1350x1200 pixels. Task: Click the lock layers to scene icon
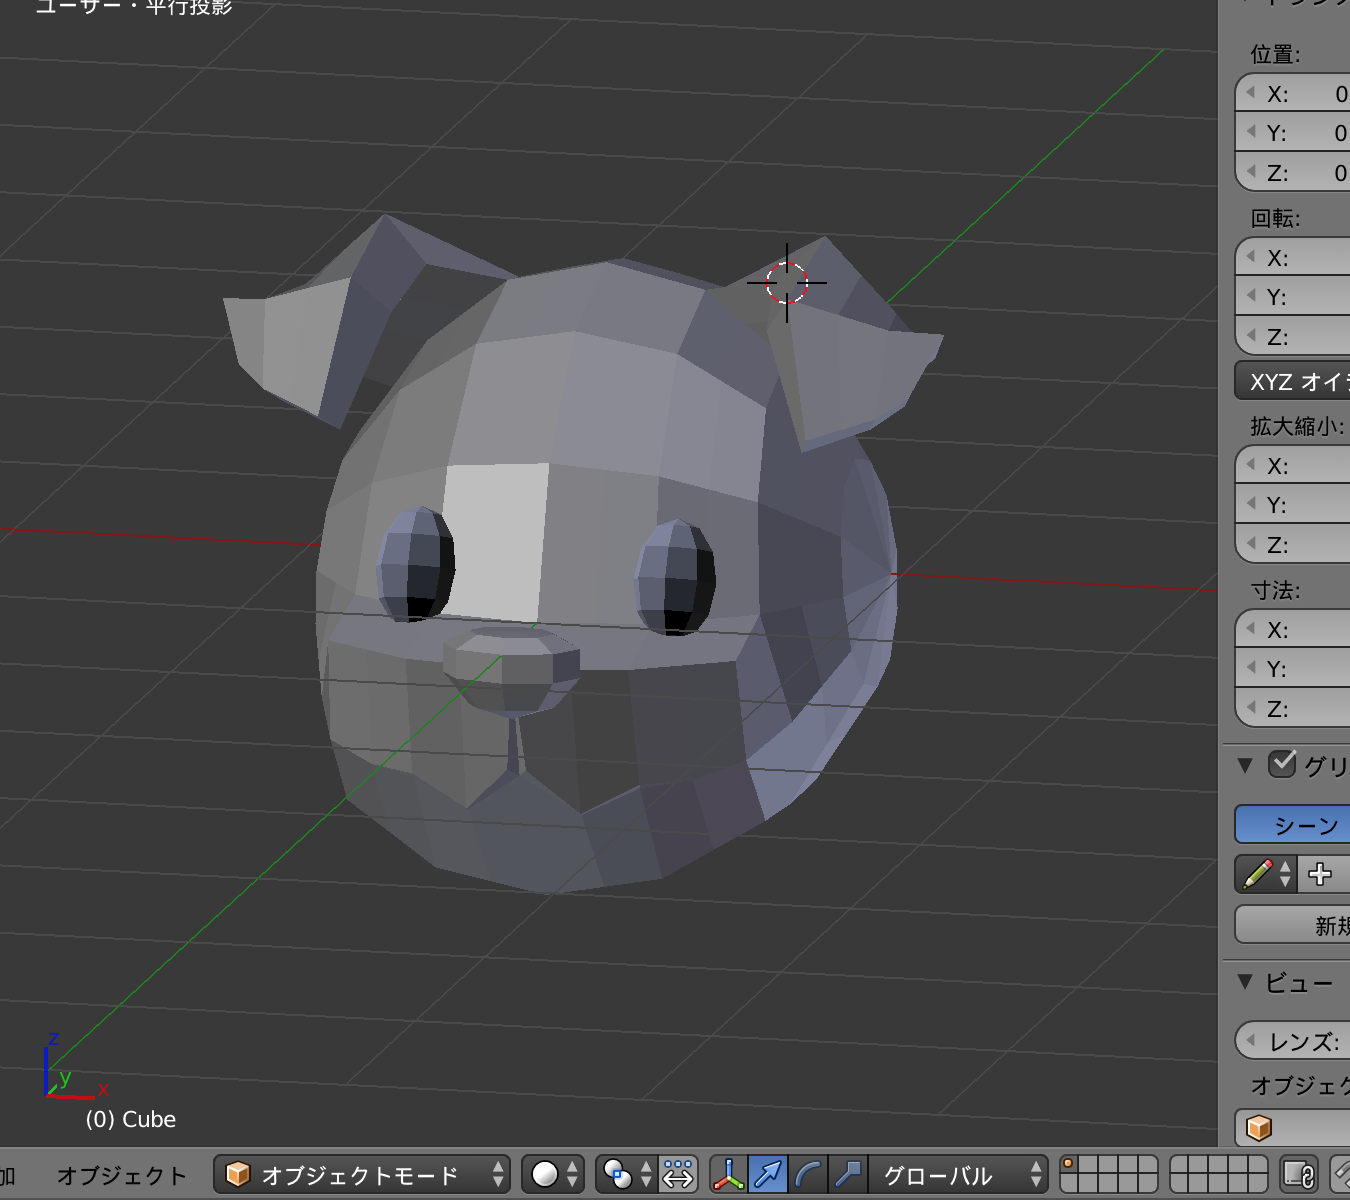[1298, 1174]
